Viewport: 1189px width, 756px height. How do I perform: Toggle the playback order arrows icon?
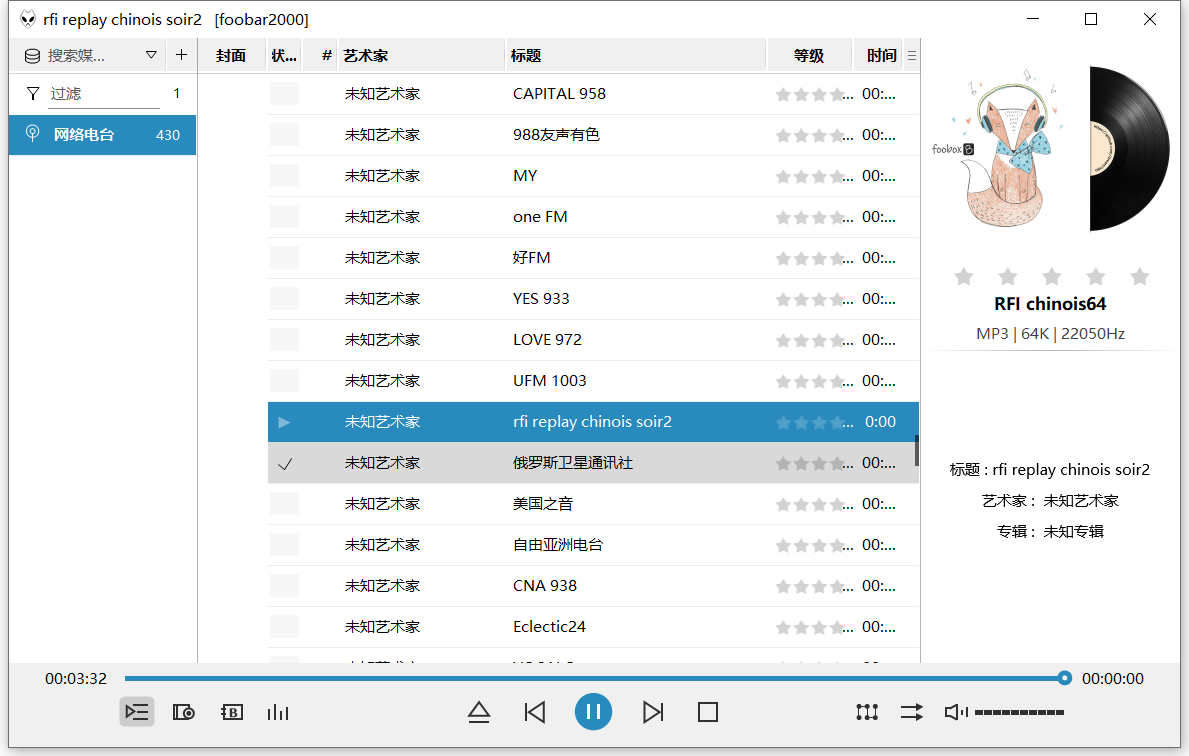pyautogui.click(x=911, y=712)
